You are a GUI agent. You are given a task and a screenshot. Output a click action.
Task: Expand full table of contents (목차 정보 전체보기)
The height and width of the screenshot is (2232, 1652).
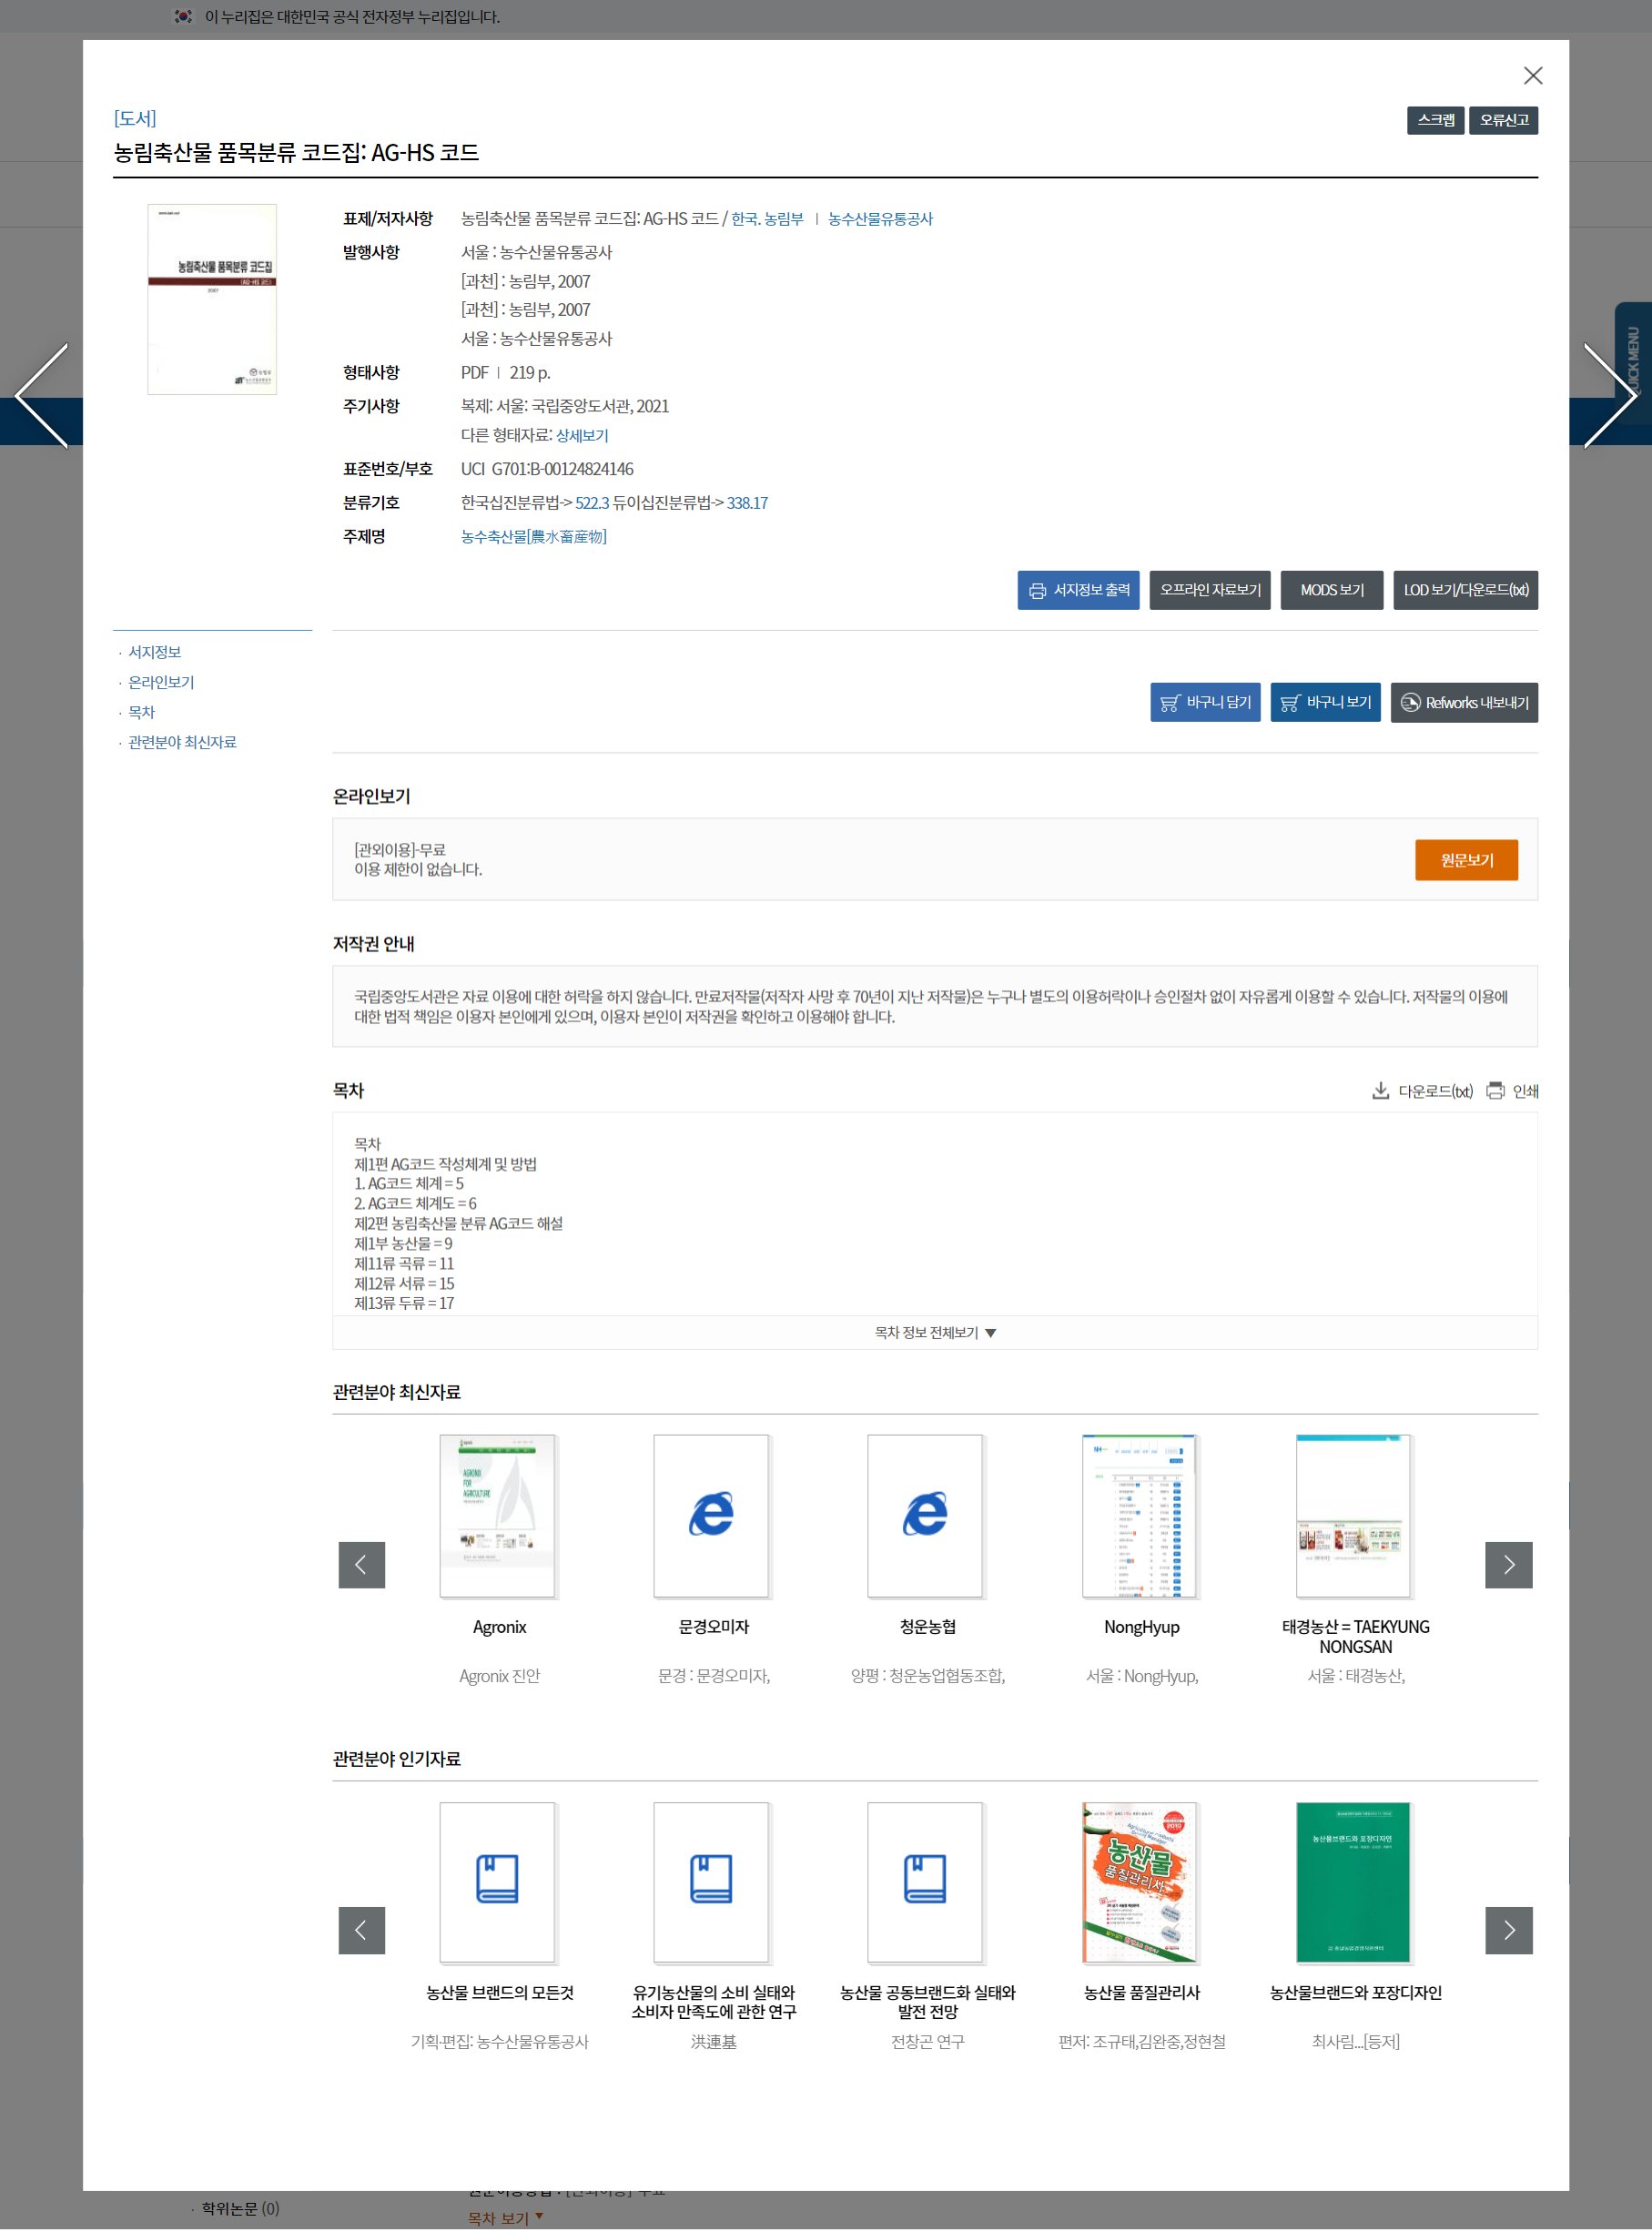[934, 1333]
